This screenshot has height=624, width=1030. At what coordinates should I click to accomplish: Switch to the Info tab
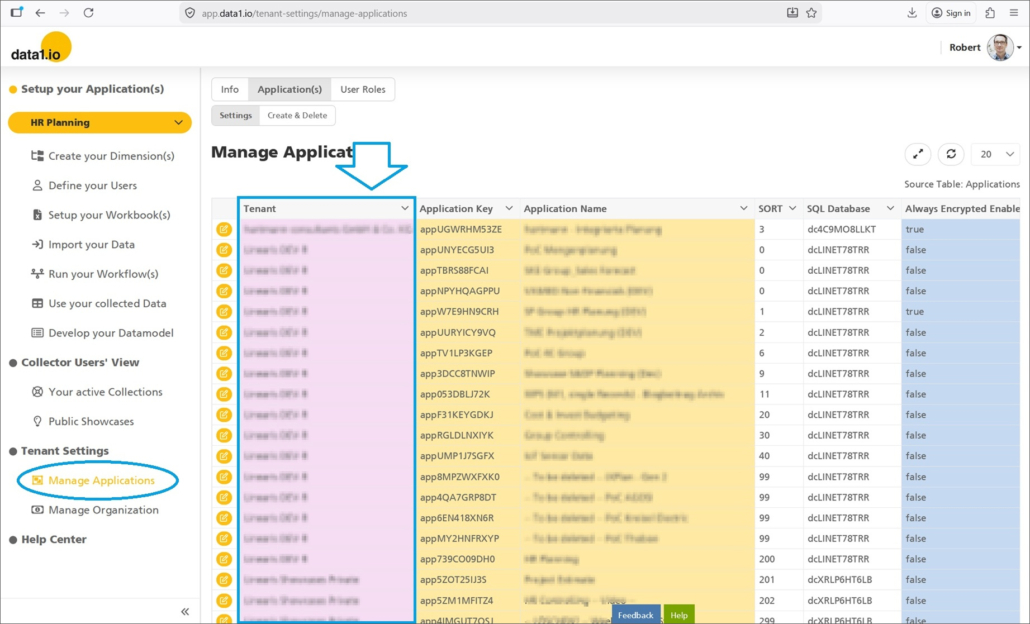coord(230,90)
